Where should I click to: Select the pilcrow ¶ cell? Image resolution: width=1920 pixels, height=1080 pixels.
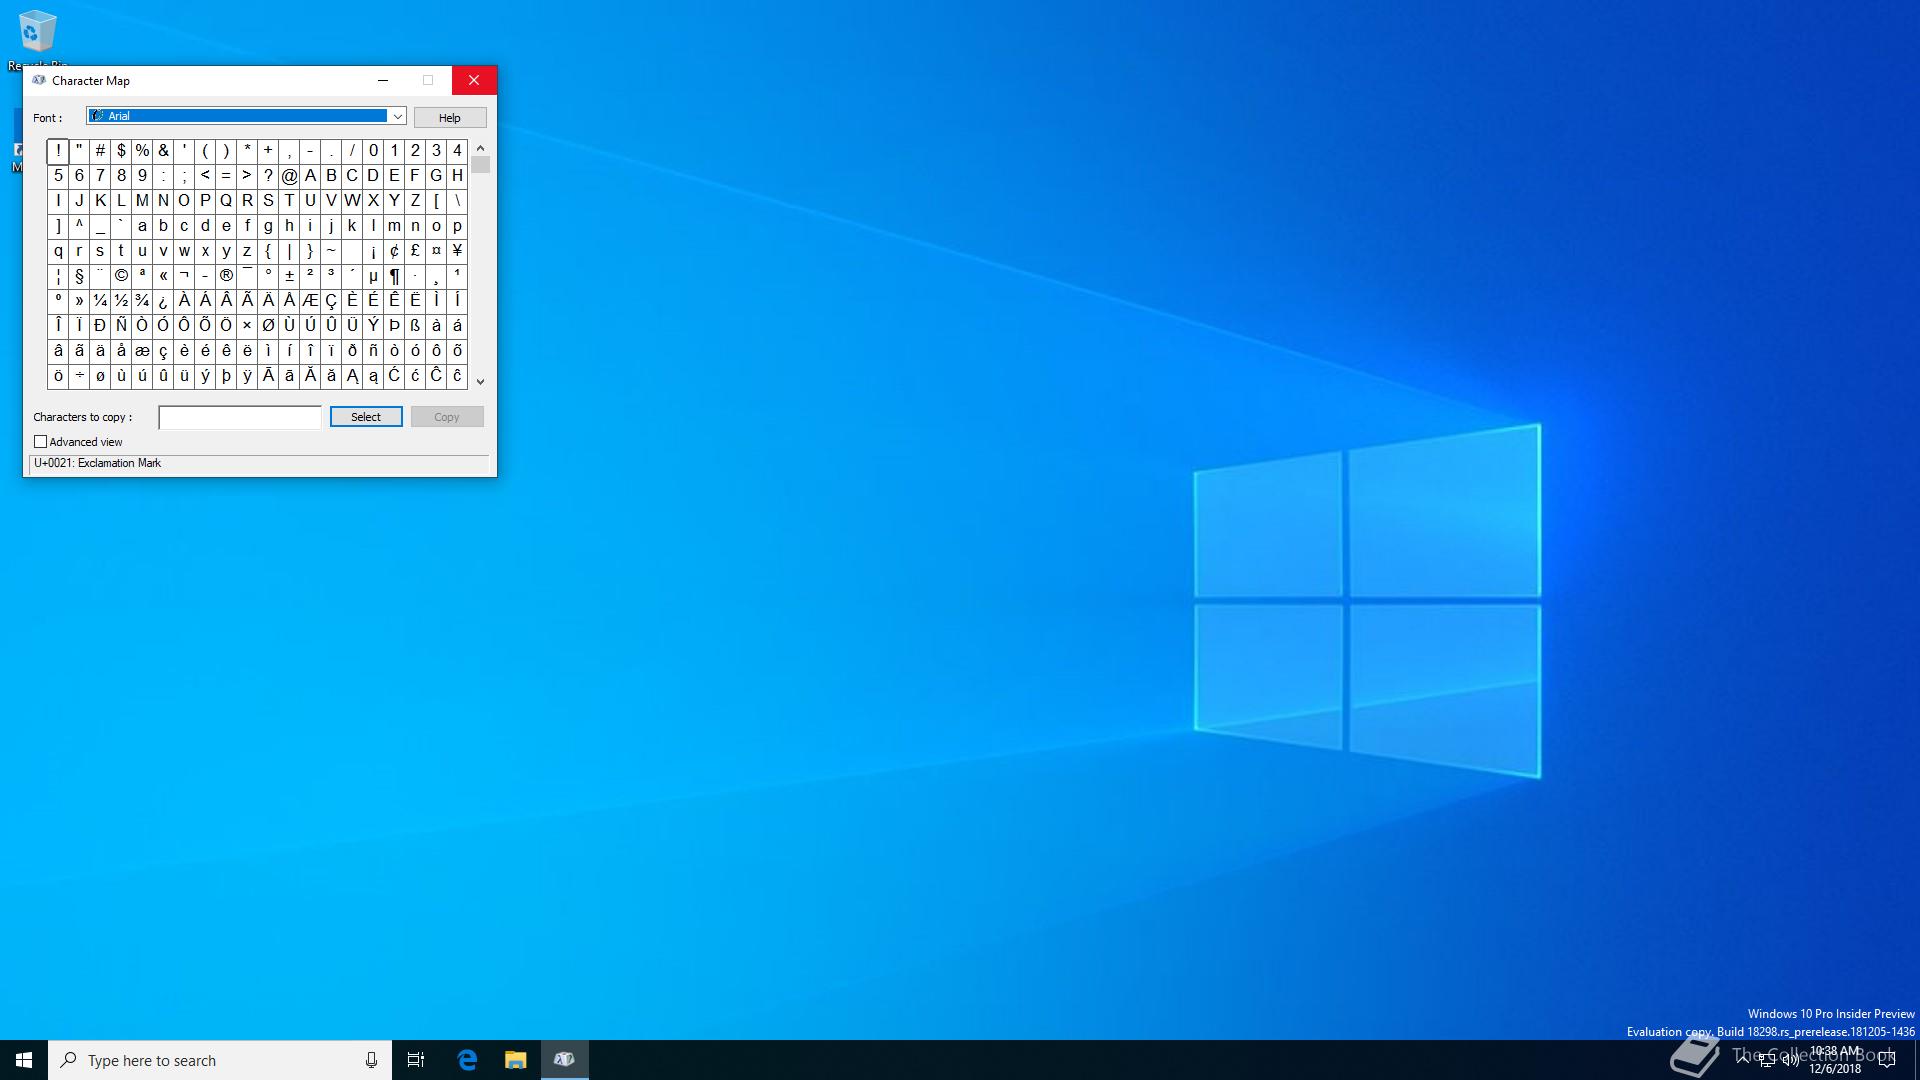(x=394, y=276)
